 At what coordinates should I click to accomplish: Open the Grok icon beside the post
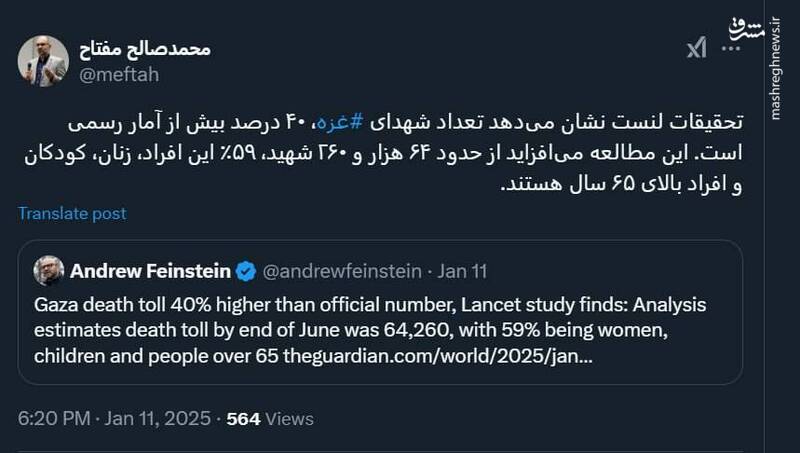695,48
